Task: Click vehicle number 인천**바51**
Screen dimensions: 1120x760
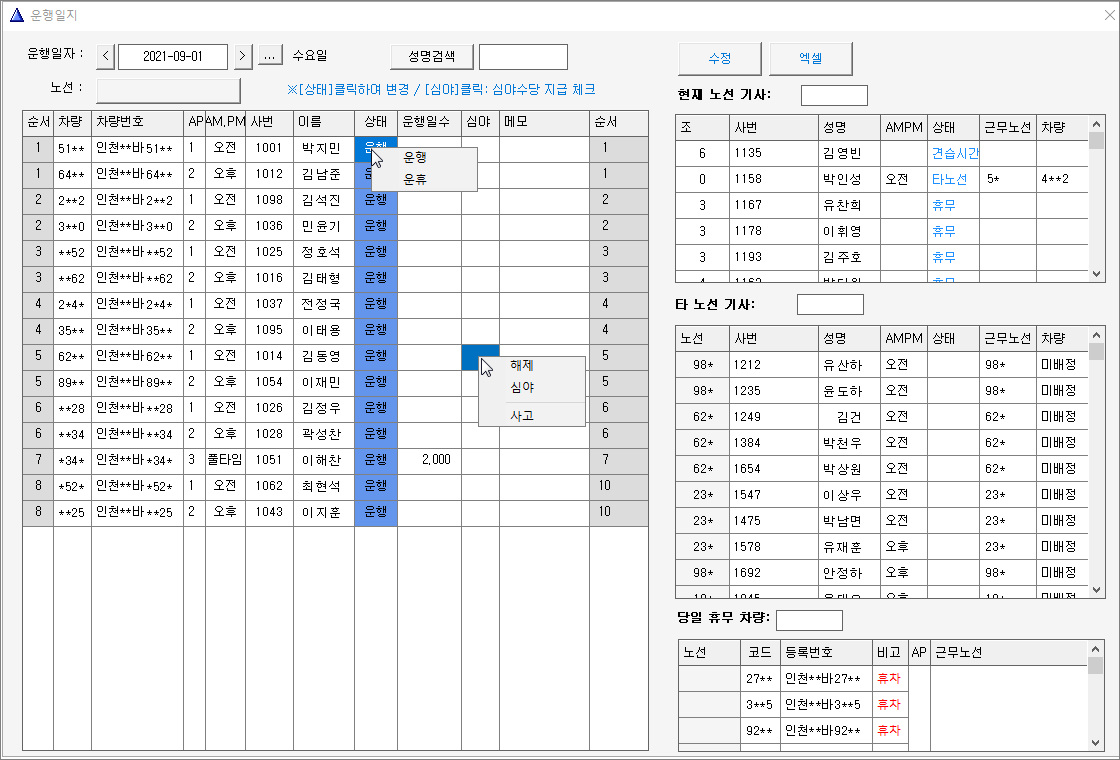Action: click(x=137, y=148)
